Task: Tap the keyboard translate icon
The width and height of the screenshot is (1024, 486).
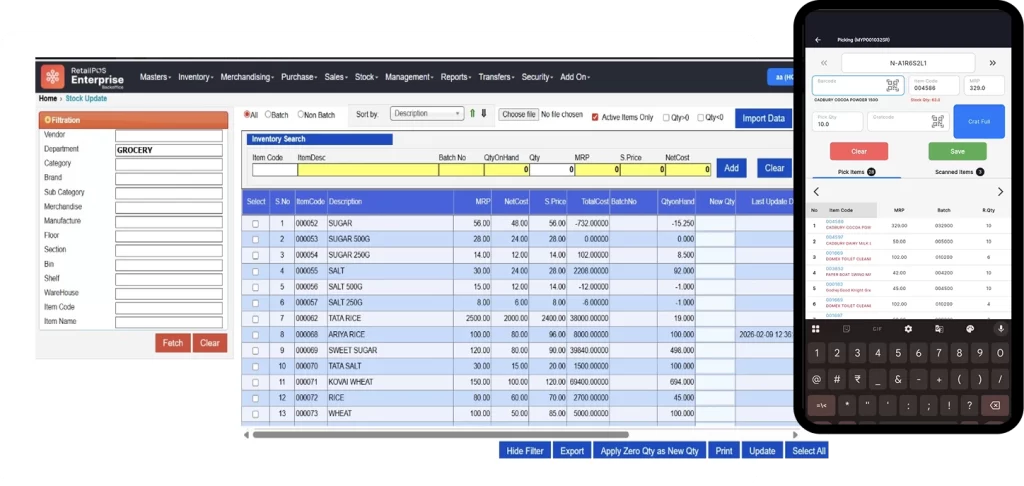Action: pyautogui.click(x=938, y=329)
